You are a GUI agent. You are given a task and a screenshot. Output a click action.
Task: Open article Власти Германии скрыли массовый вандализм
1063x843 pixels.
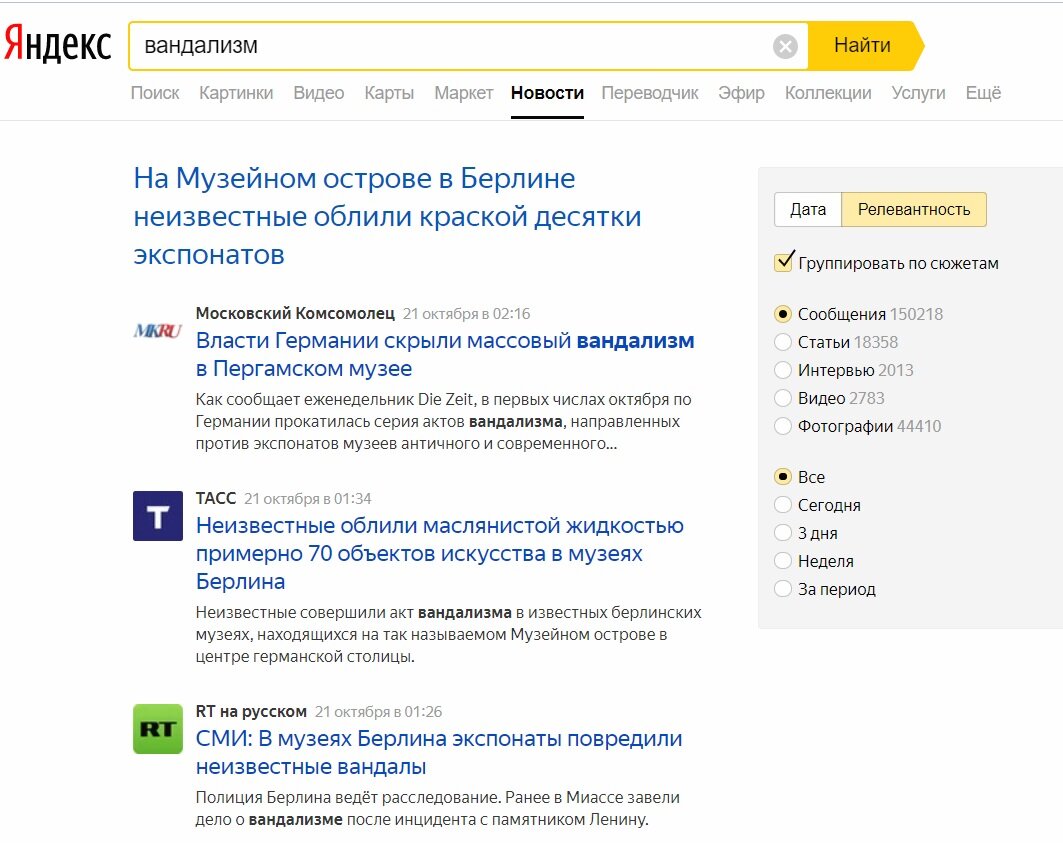coord(445,354)
